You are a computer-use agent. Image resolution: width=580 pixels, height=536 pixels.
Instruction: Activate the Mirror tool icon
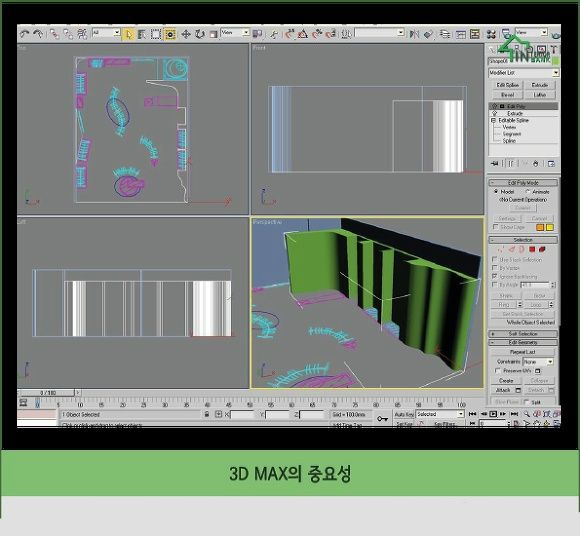click(x=414, y=34)
